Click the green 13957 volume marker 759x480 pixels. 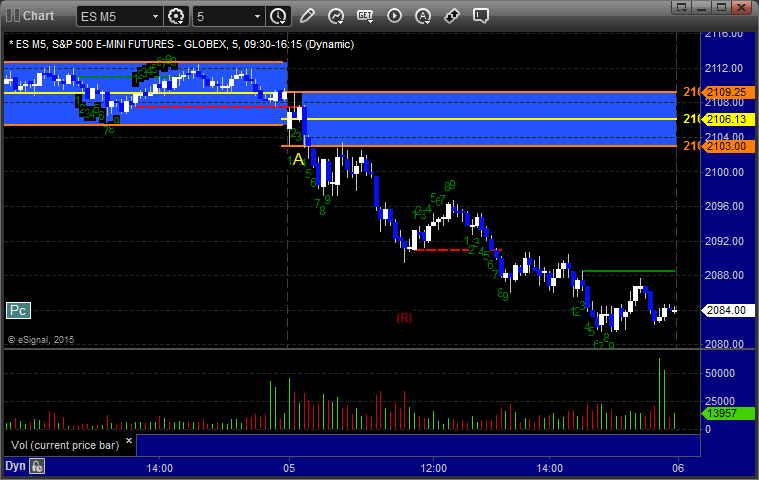[727, 413]
